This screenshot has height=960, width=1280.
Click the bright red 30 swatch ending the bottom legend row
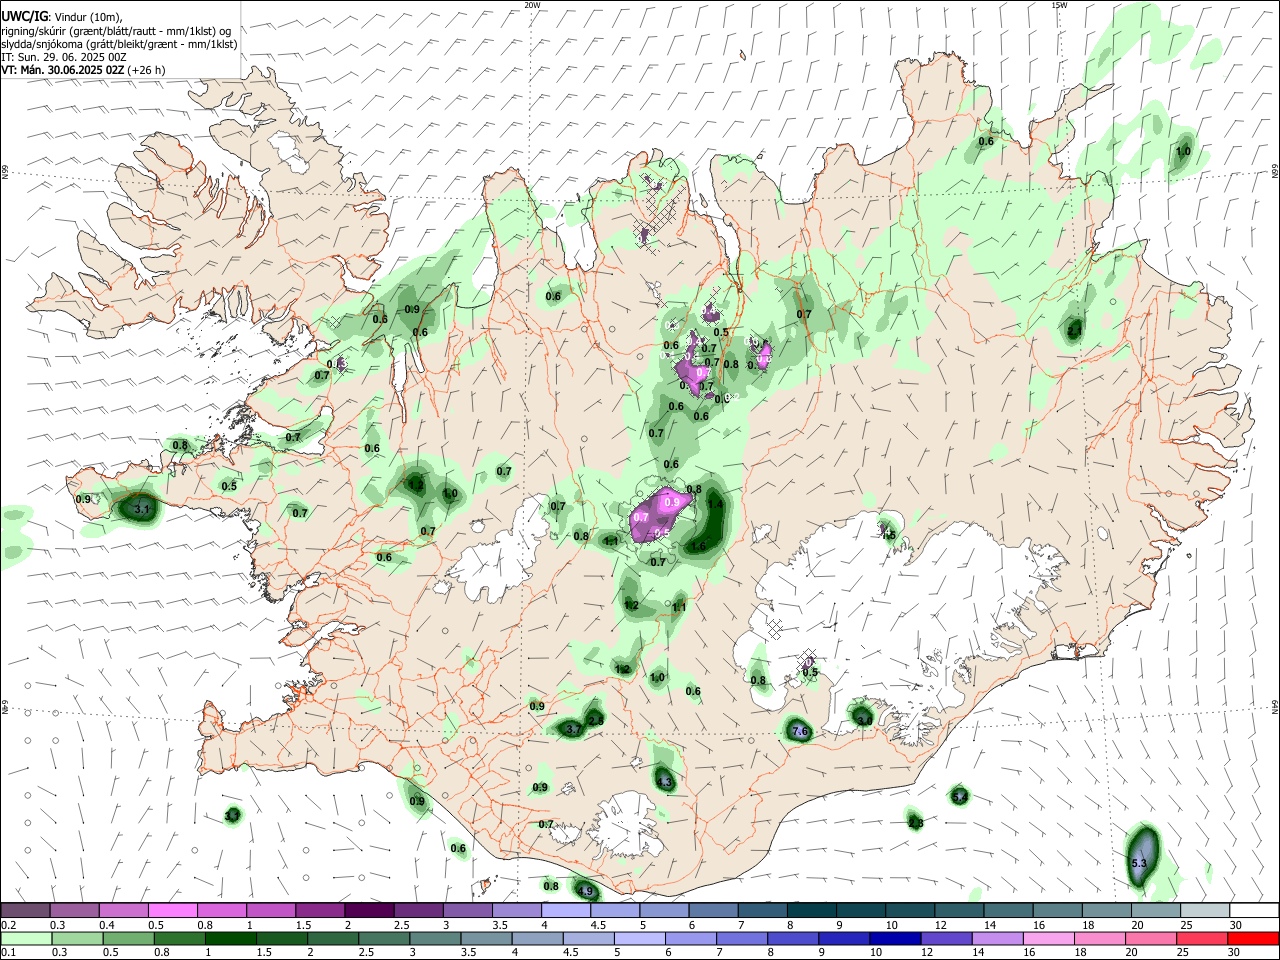tap(1253, 938)
